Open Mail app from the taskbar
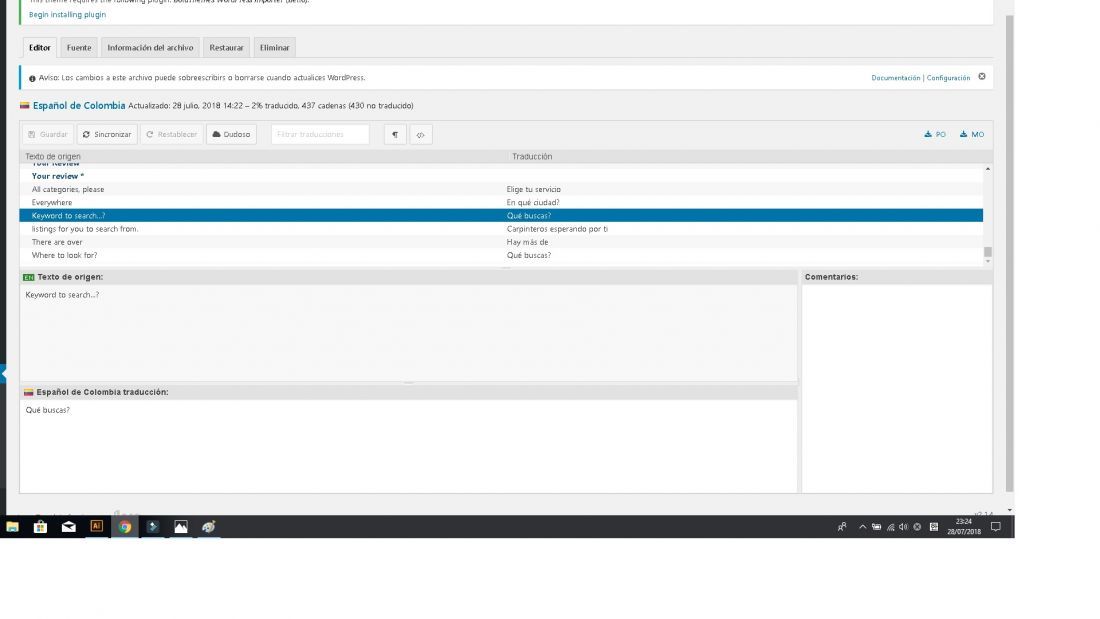This screenshot has height=619, width=1100. click(x=69, y=526)
